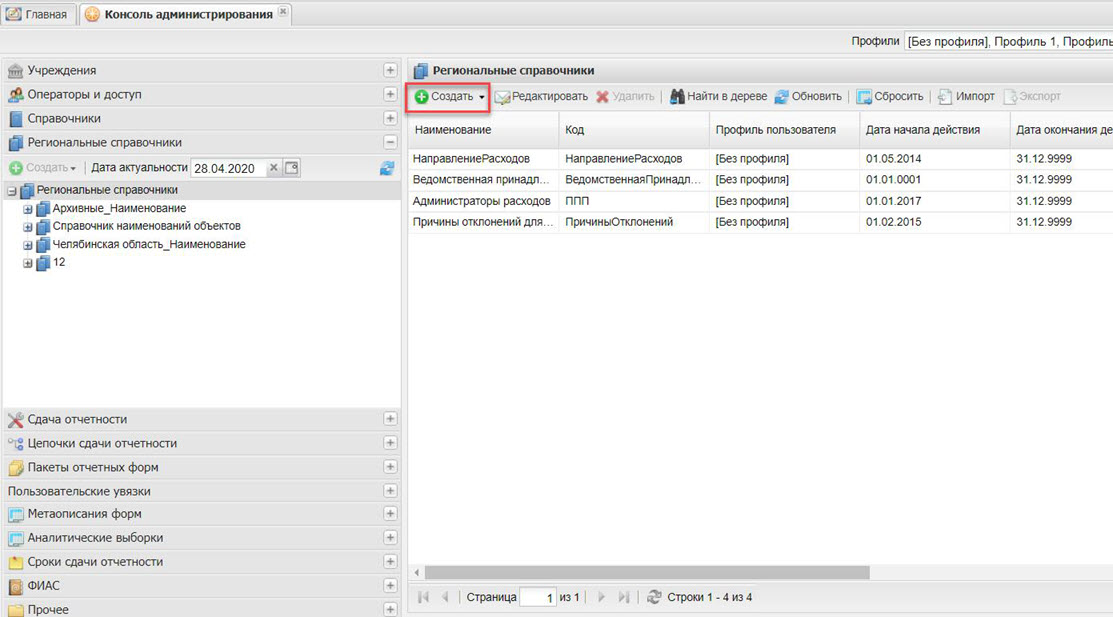Refresh the tree with left panel refresh icon

tap(387, 168)
